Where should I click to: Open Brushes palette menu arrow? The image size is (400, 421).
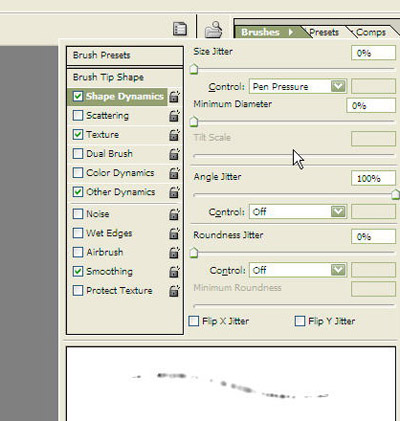[x=291, y=32]
